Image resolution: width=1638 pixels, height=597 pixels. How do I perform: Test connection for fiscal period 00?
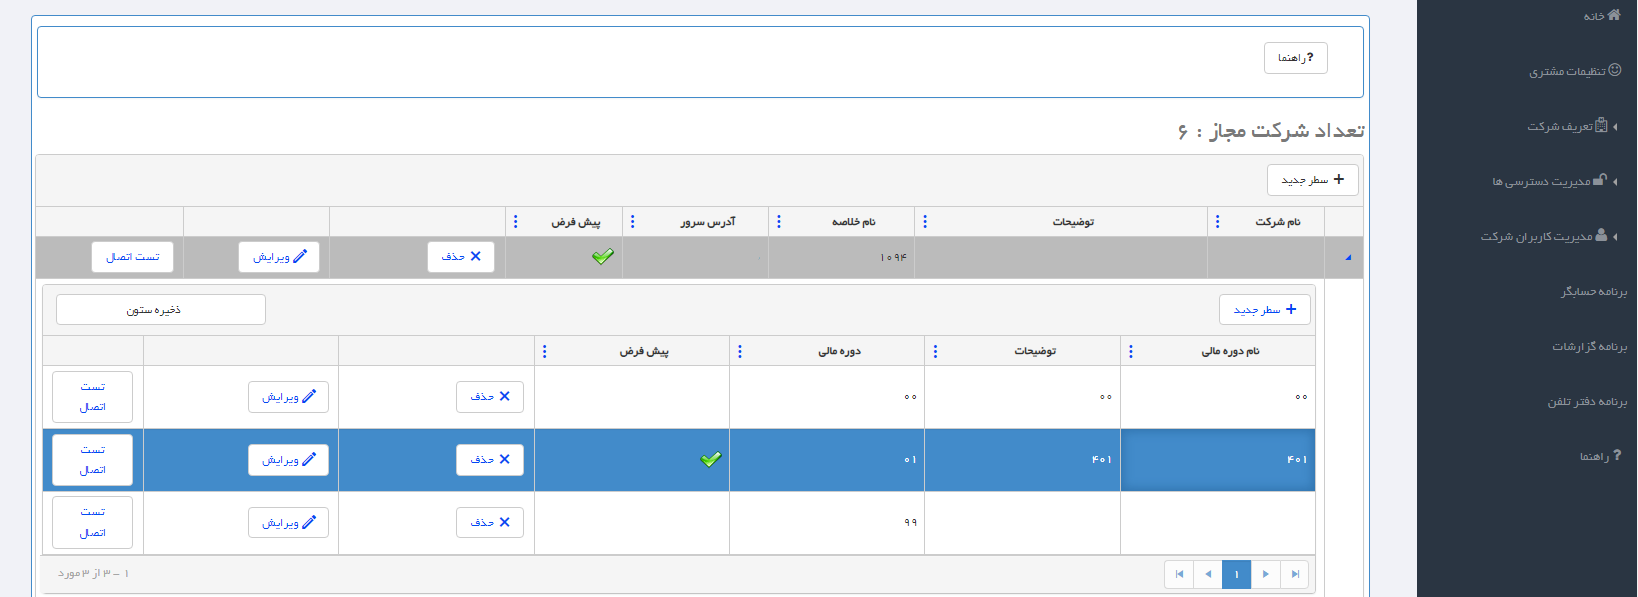point(93,397)
